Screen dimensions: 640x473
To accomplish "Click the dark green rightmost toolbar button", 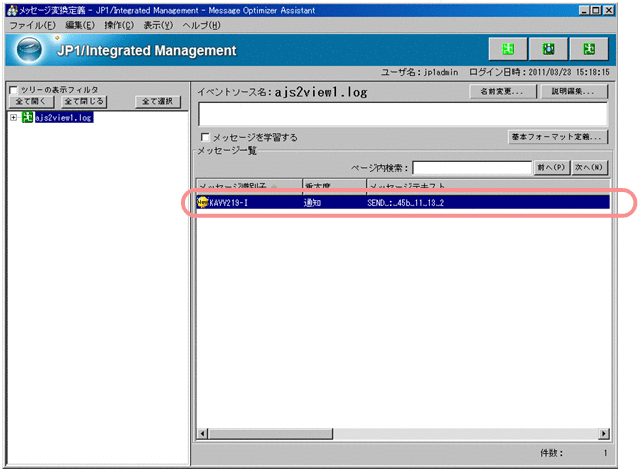I will [x=589, y=49].
